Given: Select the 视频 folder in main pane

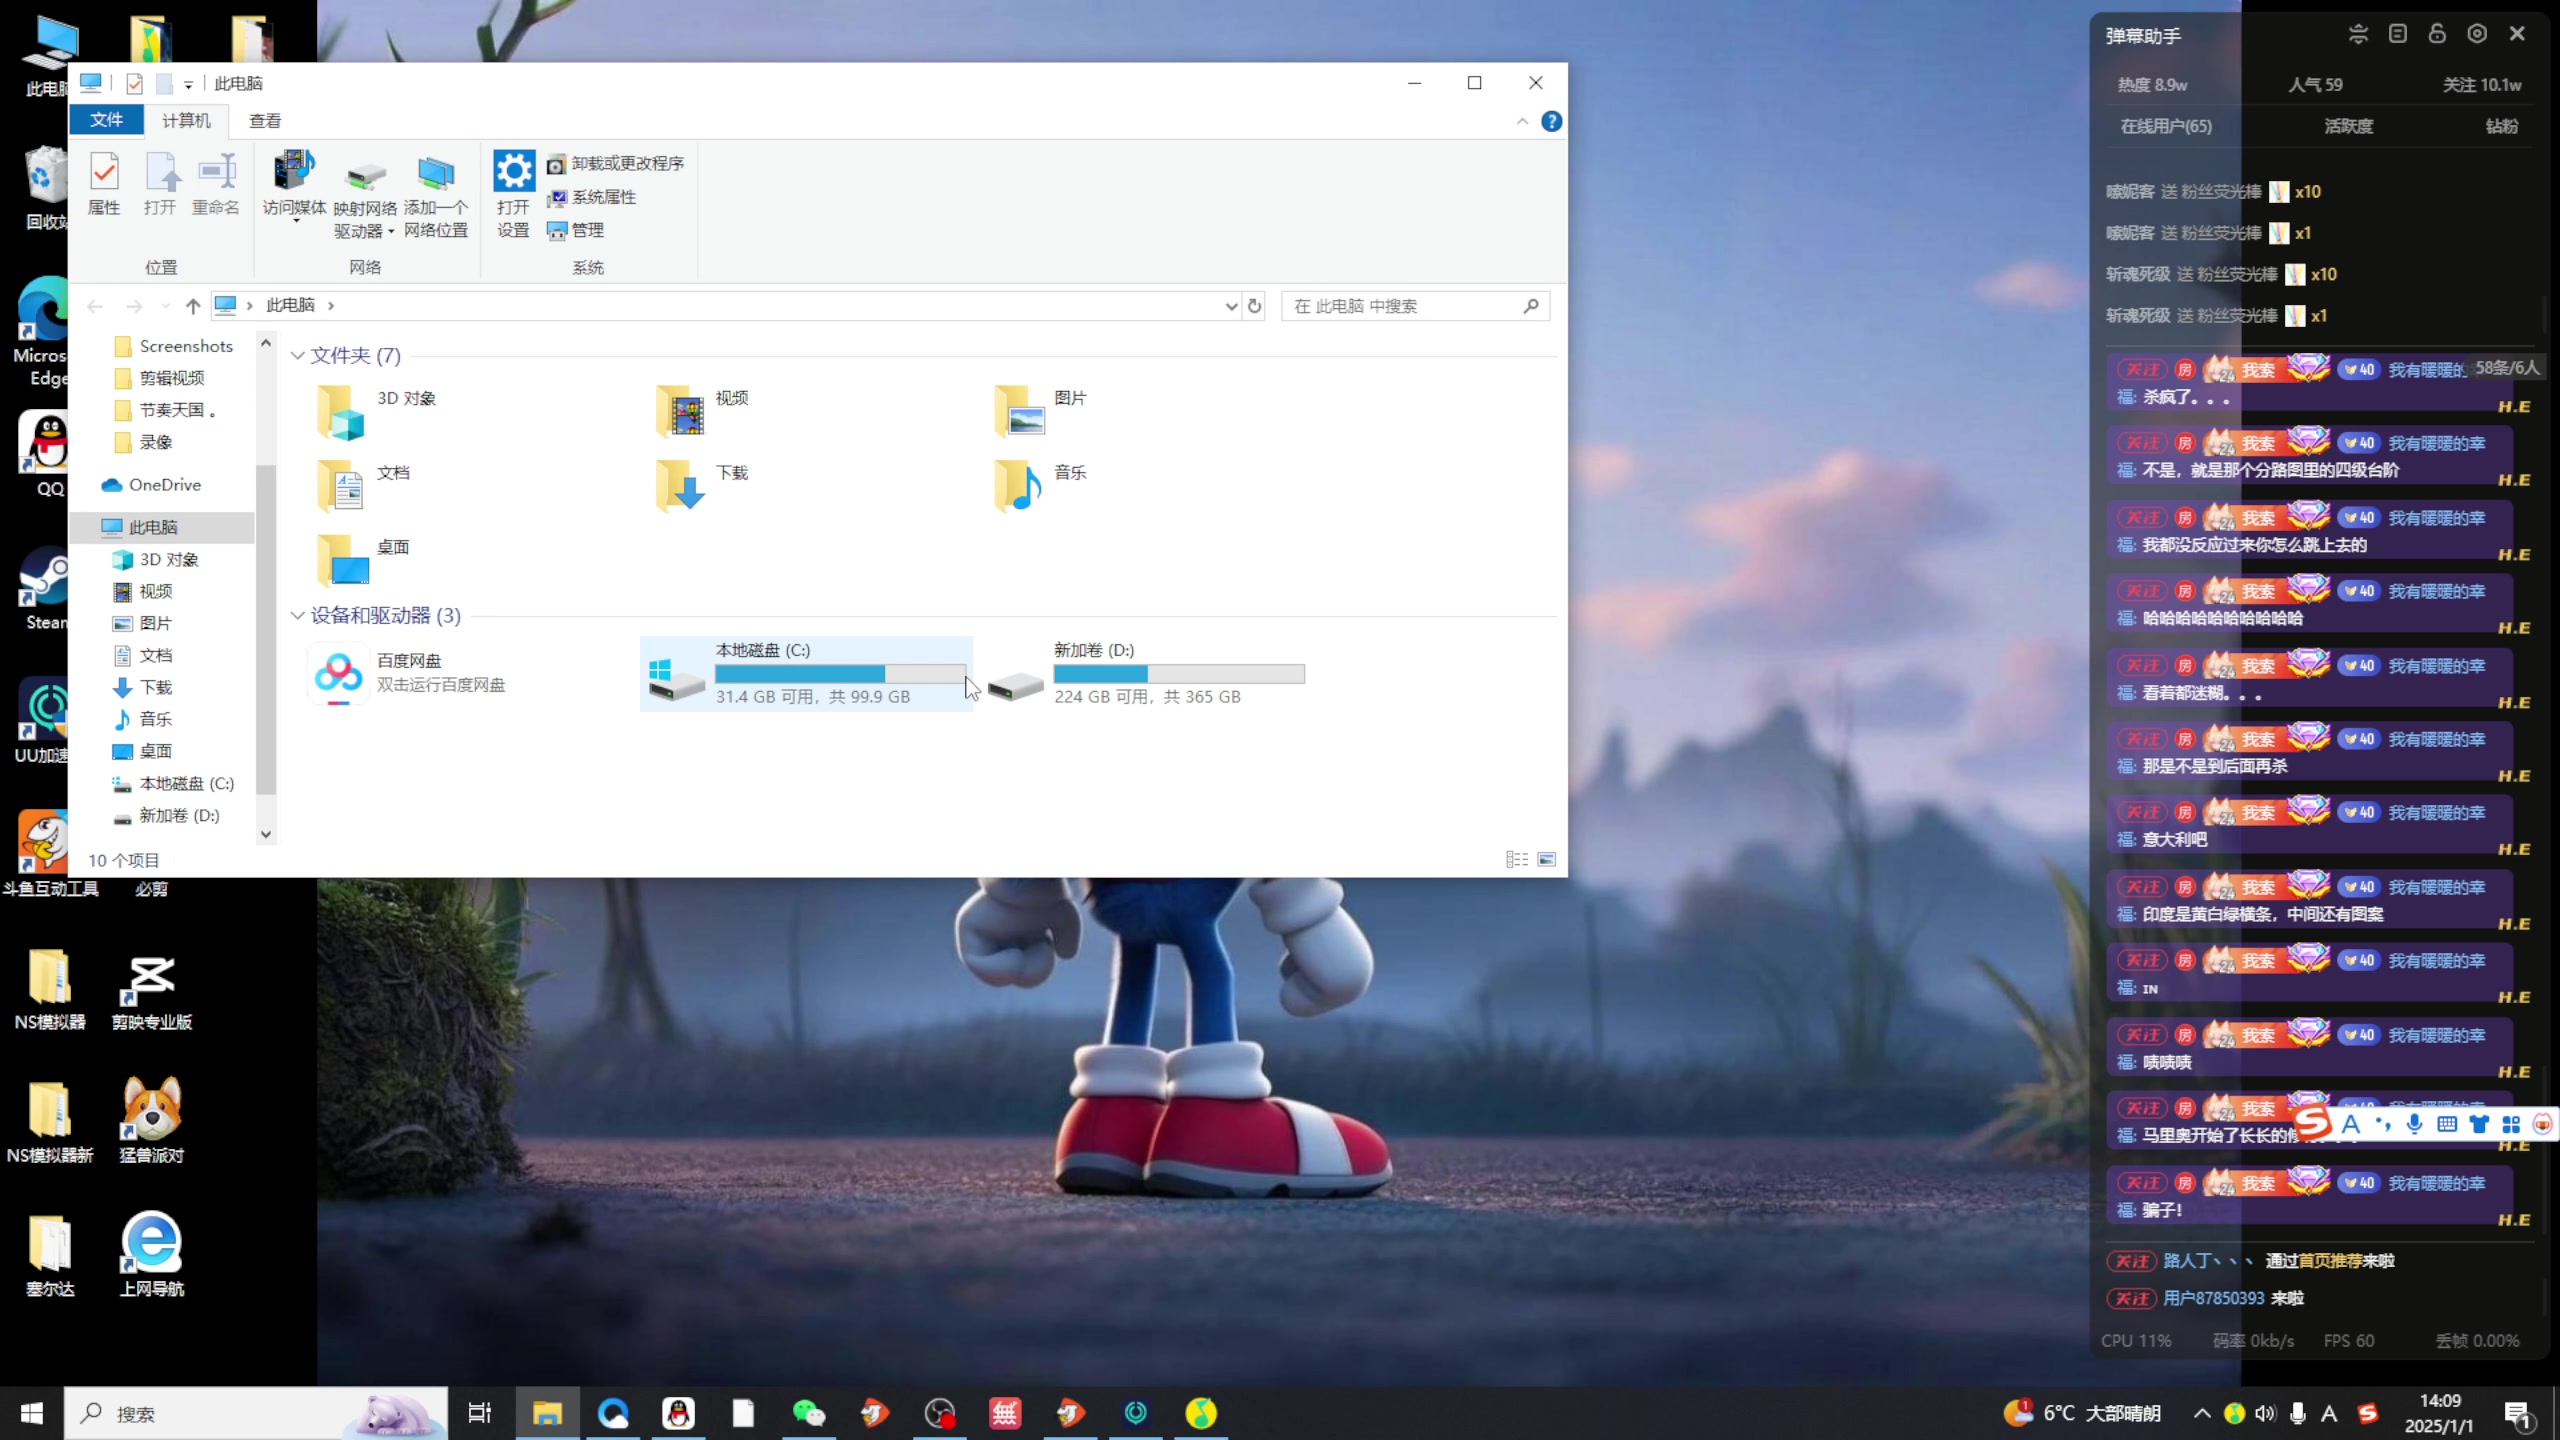Looking at the screenshot, I should point(703,412).
